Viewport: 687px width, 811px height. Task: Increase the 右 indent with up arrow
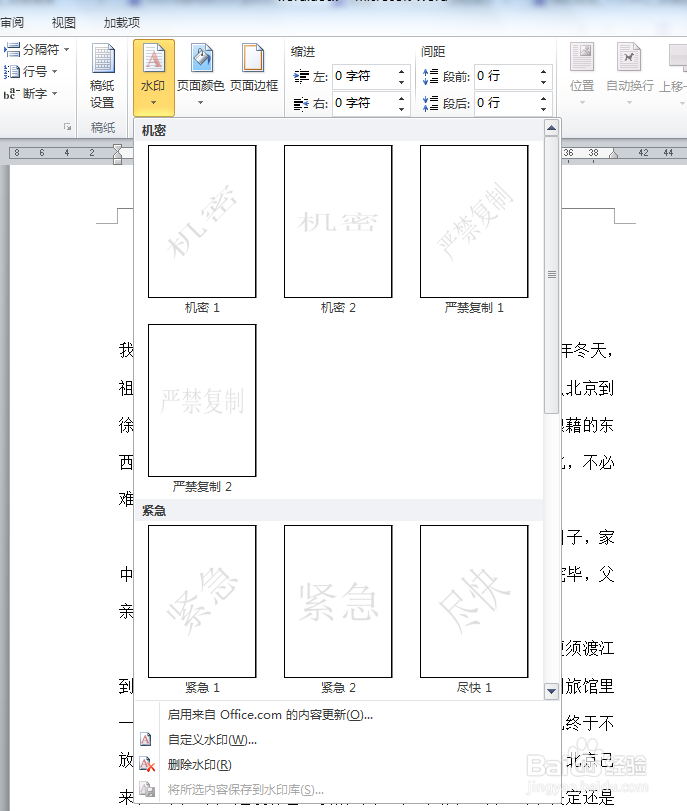pos(401,98)
